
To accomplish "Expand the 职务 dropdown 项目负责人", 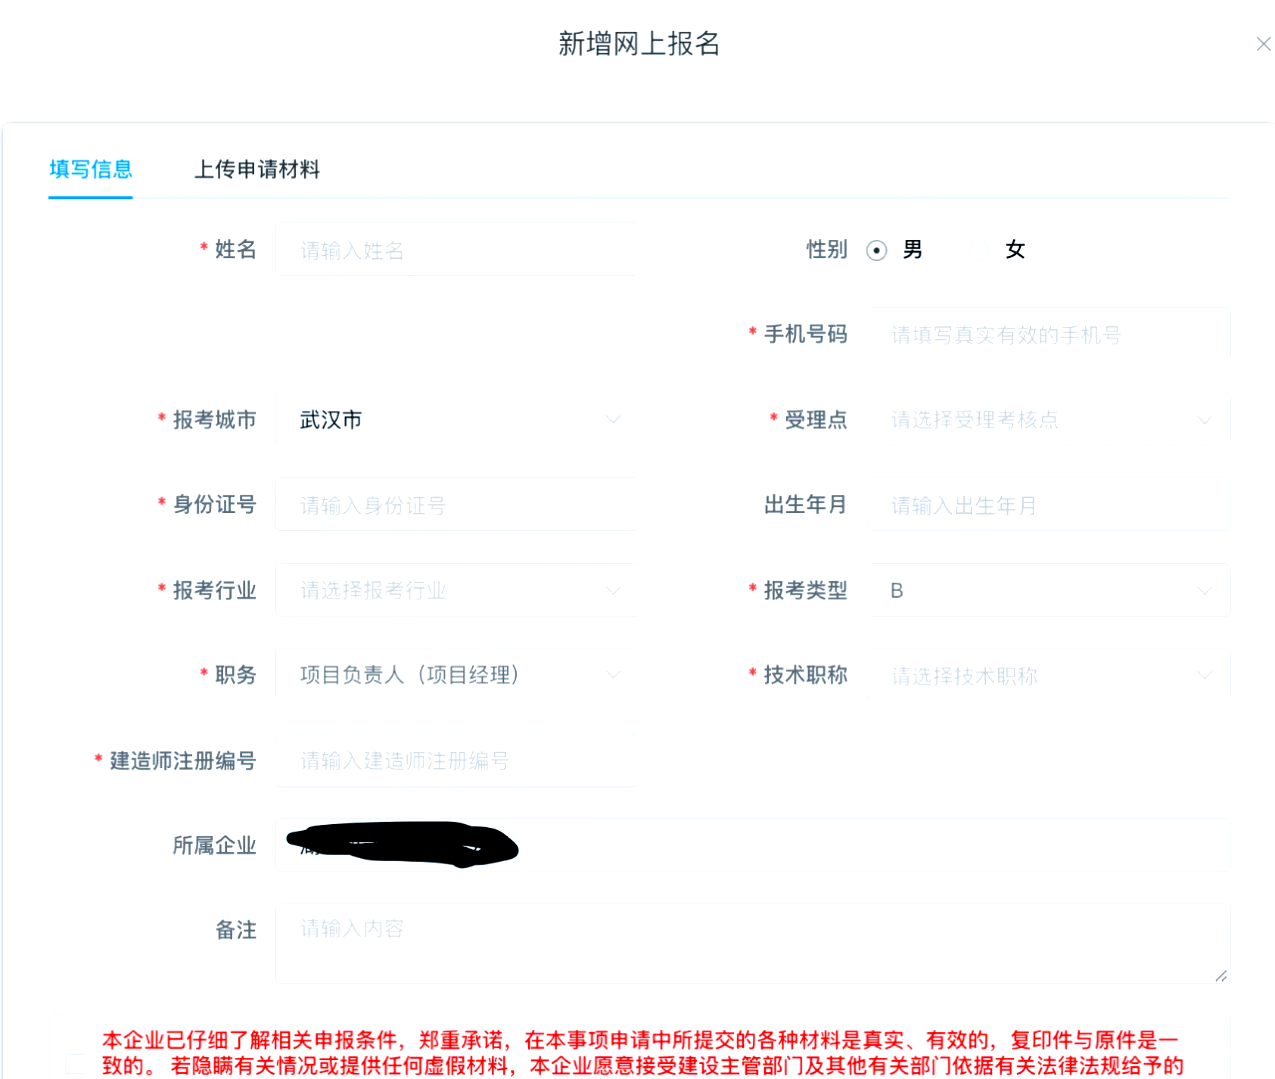I will coord(456,675).
